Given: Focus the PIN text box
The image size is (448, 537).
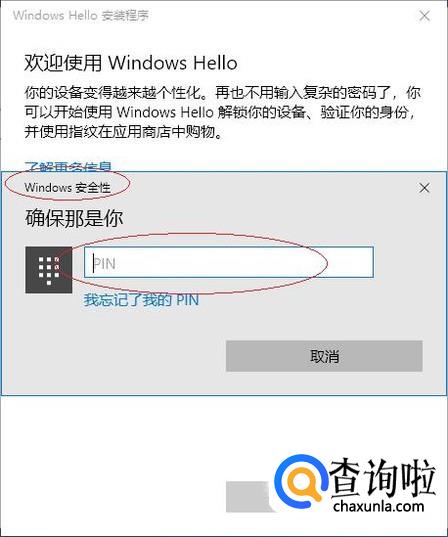Looking at the screenshot, I should (229, 262).
